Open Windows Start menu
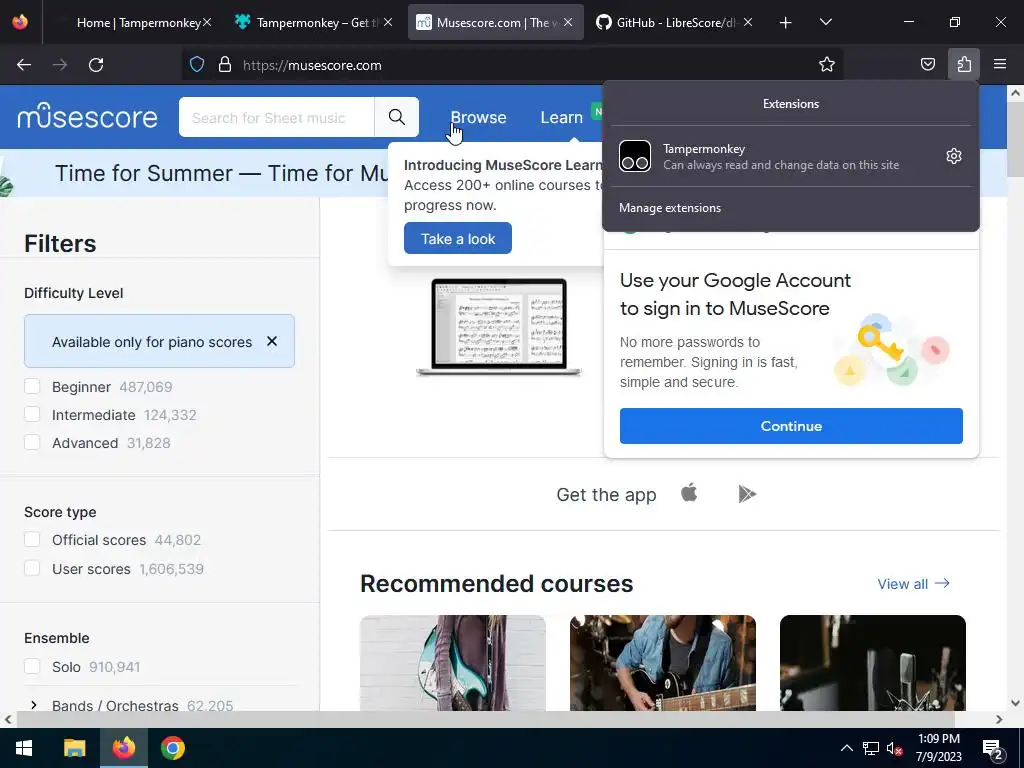This screenshot has height=768, width=1024. point(24,748)
